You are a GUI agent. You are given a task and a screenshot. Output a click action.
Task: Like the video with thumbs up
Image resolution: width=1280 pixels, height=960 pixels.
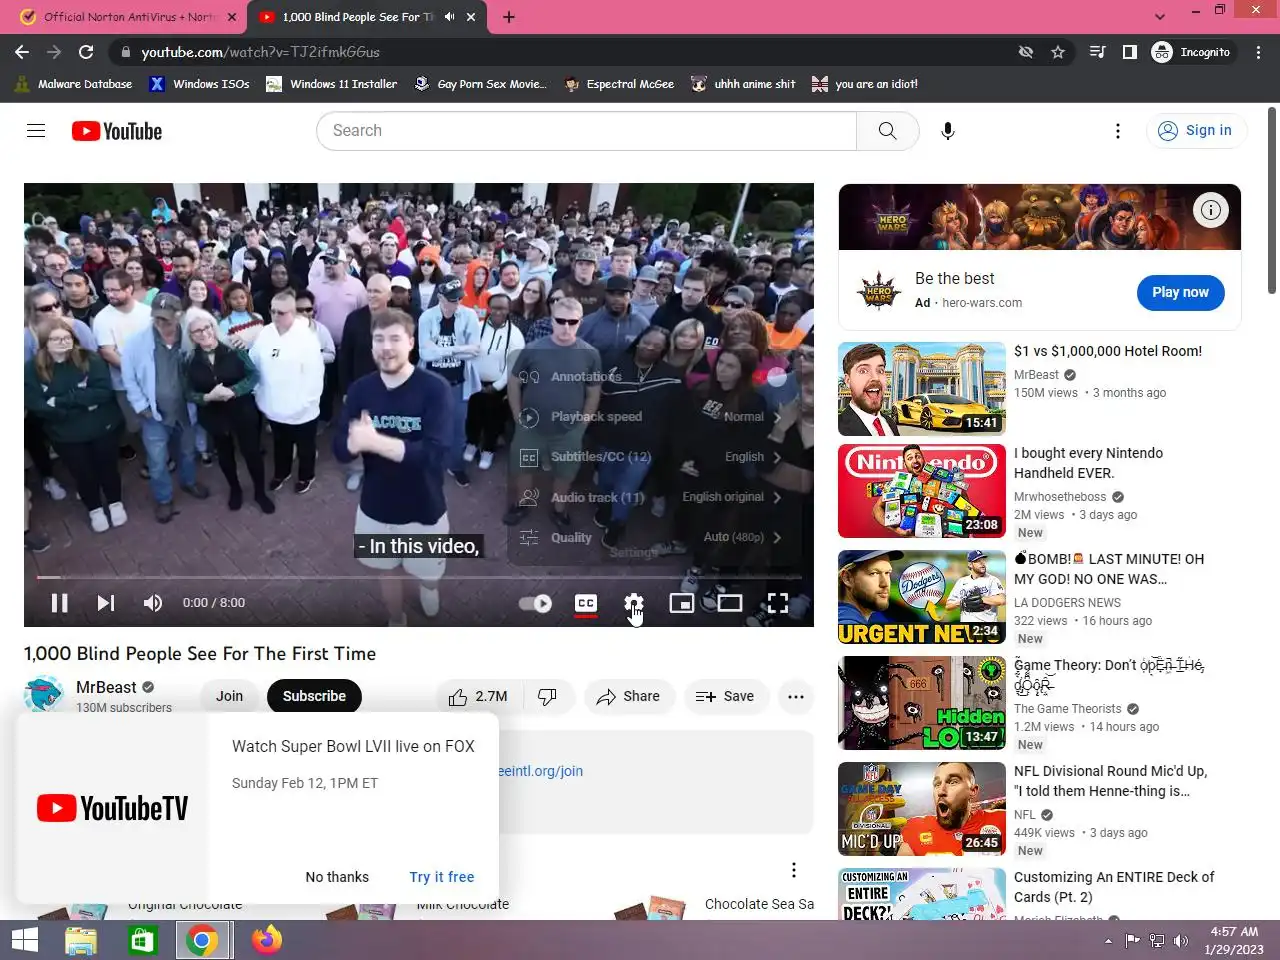[478, 697]
